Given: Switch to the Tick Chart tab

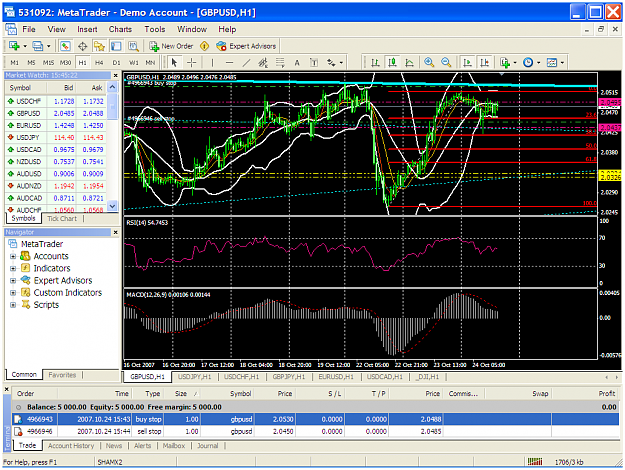Looking at the screenshot, I should [62, 218].
